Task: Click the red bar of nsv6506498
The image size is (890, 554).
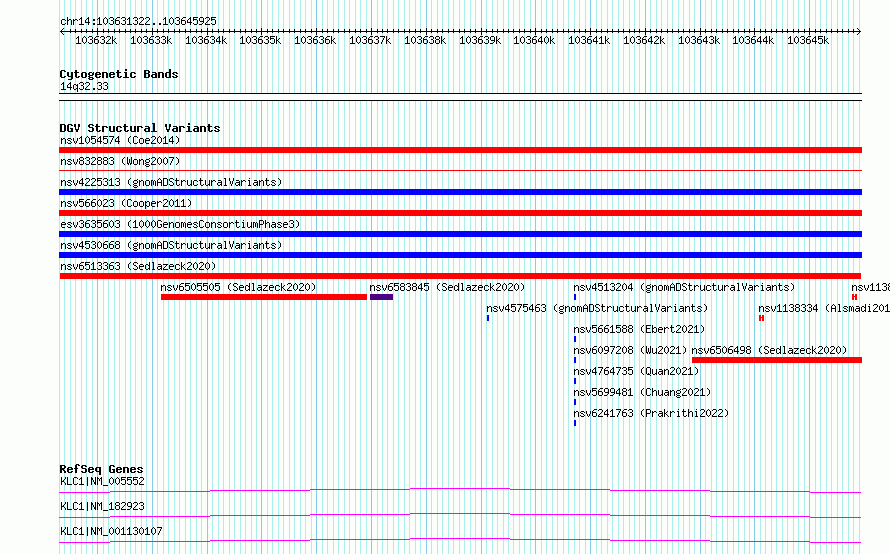Action: (777, 360)
